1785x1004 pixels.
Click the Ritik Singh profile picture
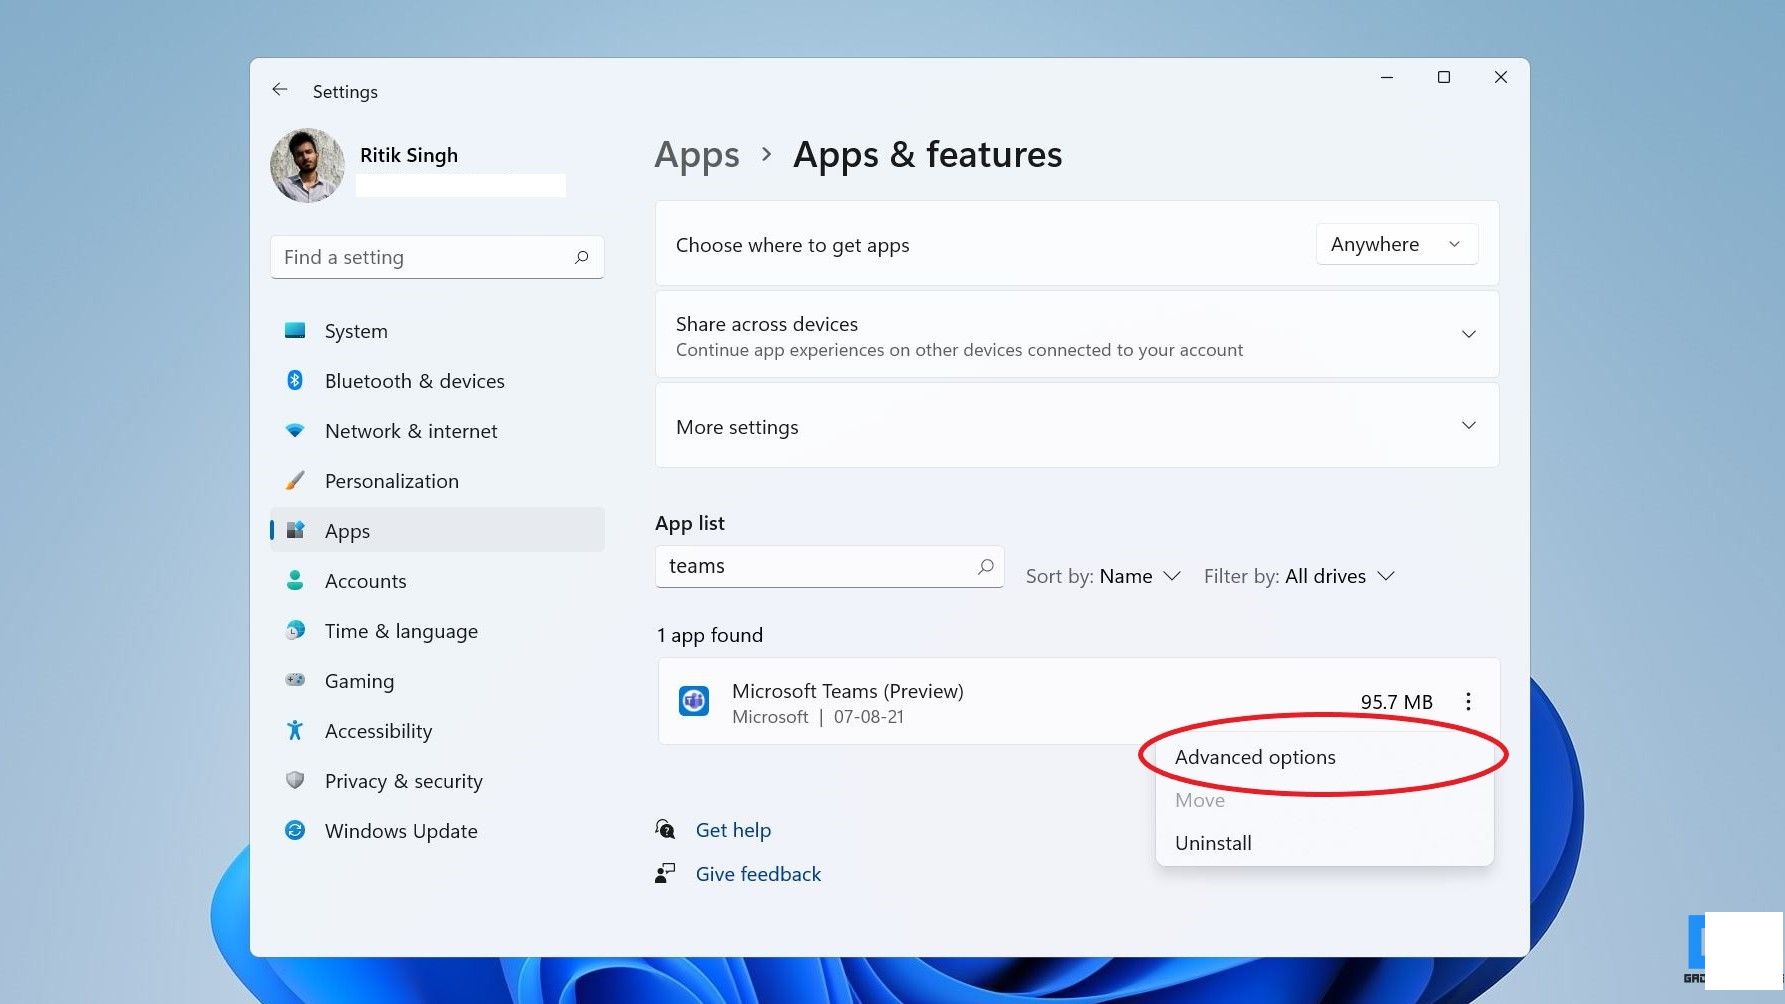pos(307,165)
